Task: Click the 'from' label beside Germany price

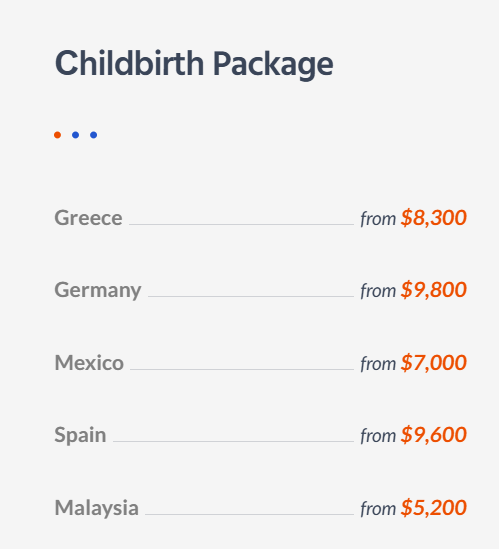Action: pos(378,291)
